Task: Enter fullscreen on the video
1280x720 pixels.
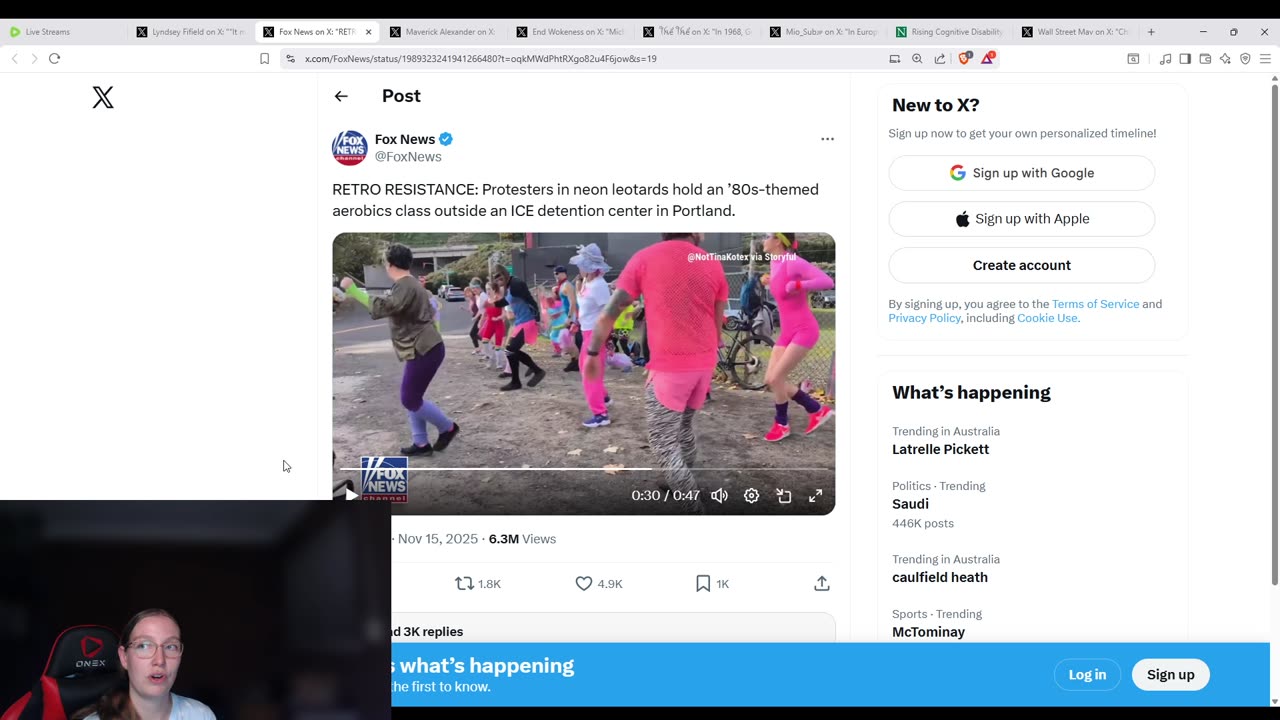Action: (x=816, y=495)
